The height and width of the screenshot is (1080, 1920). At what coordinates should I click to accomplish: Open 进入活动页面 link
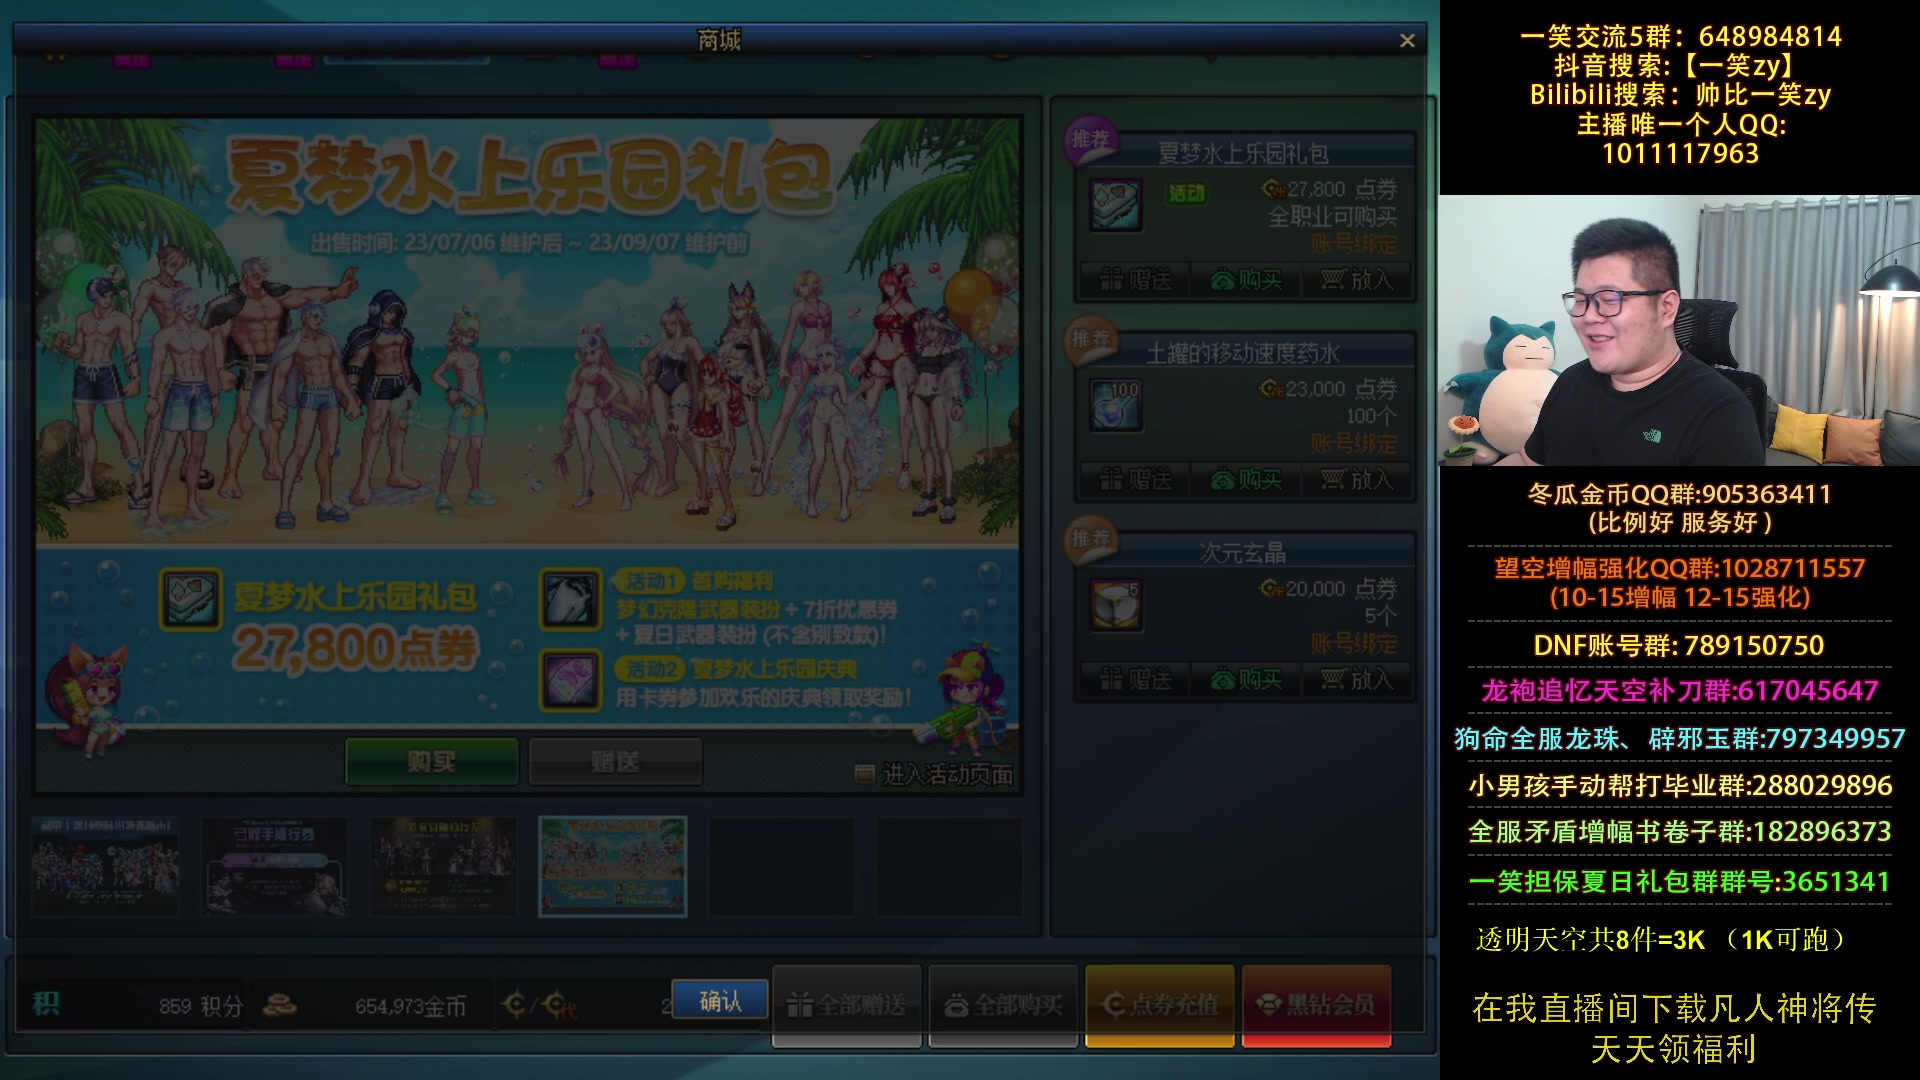pos(935,775)
